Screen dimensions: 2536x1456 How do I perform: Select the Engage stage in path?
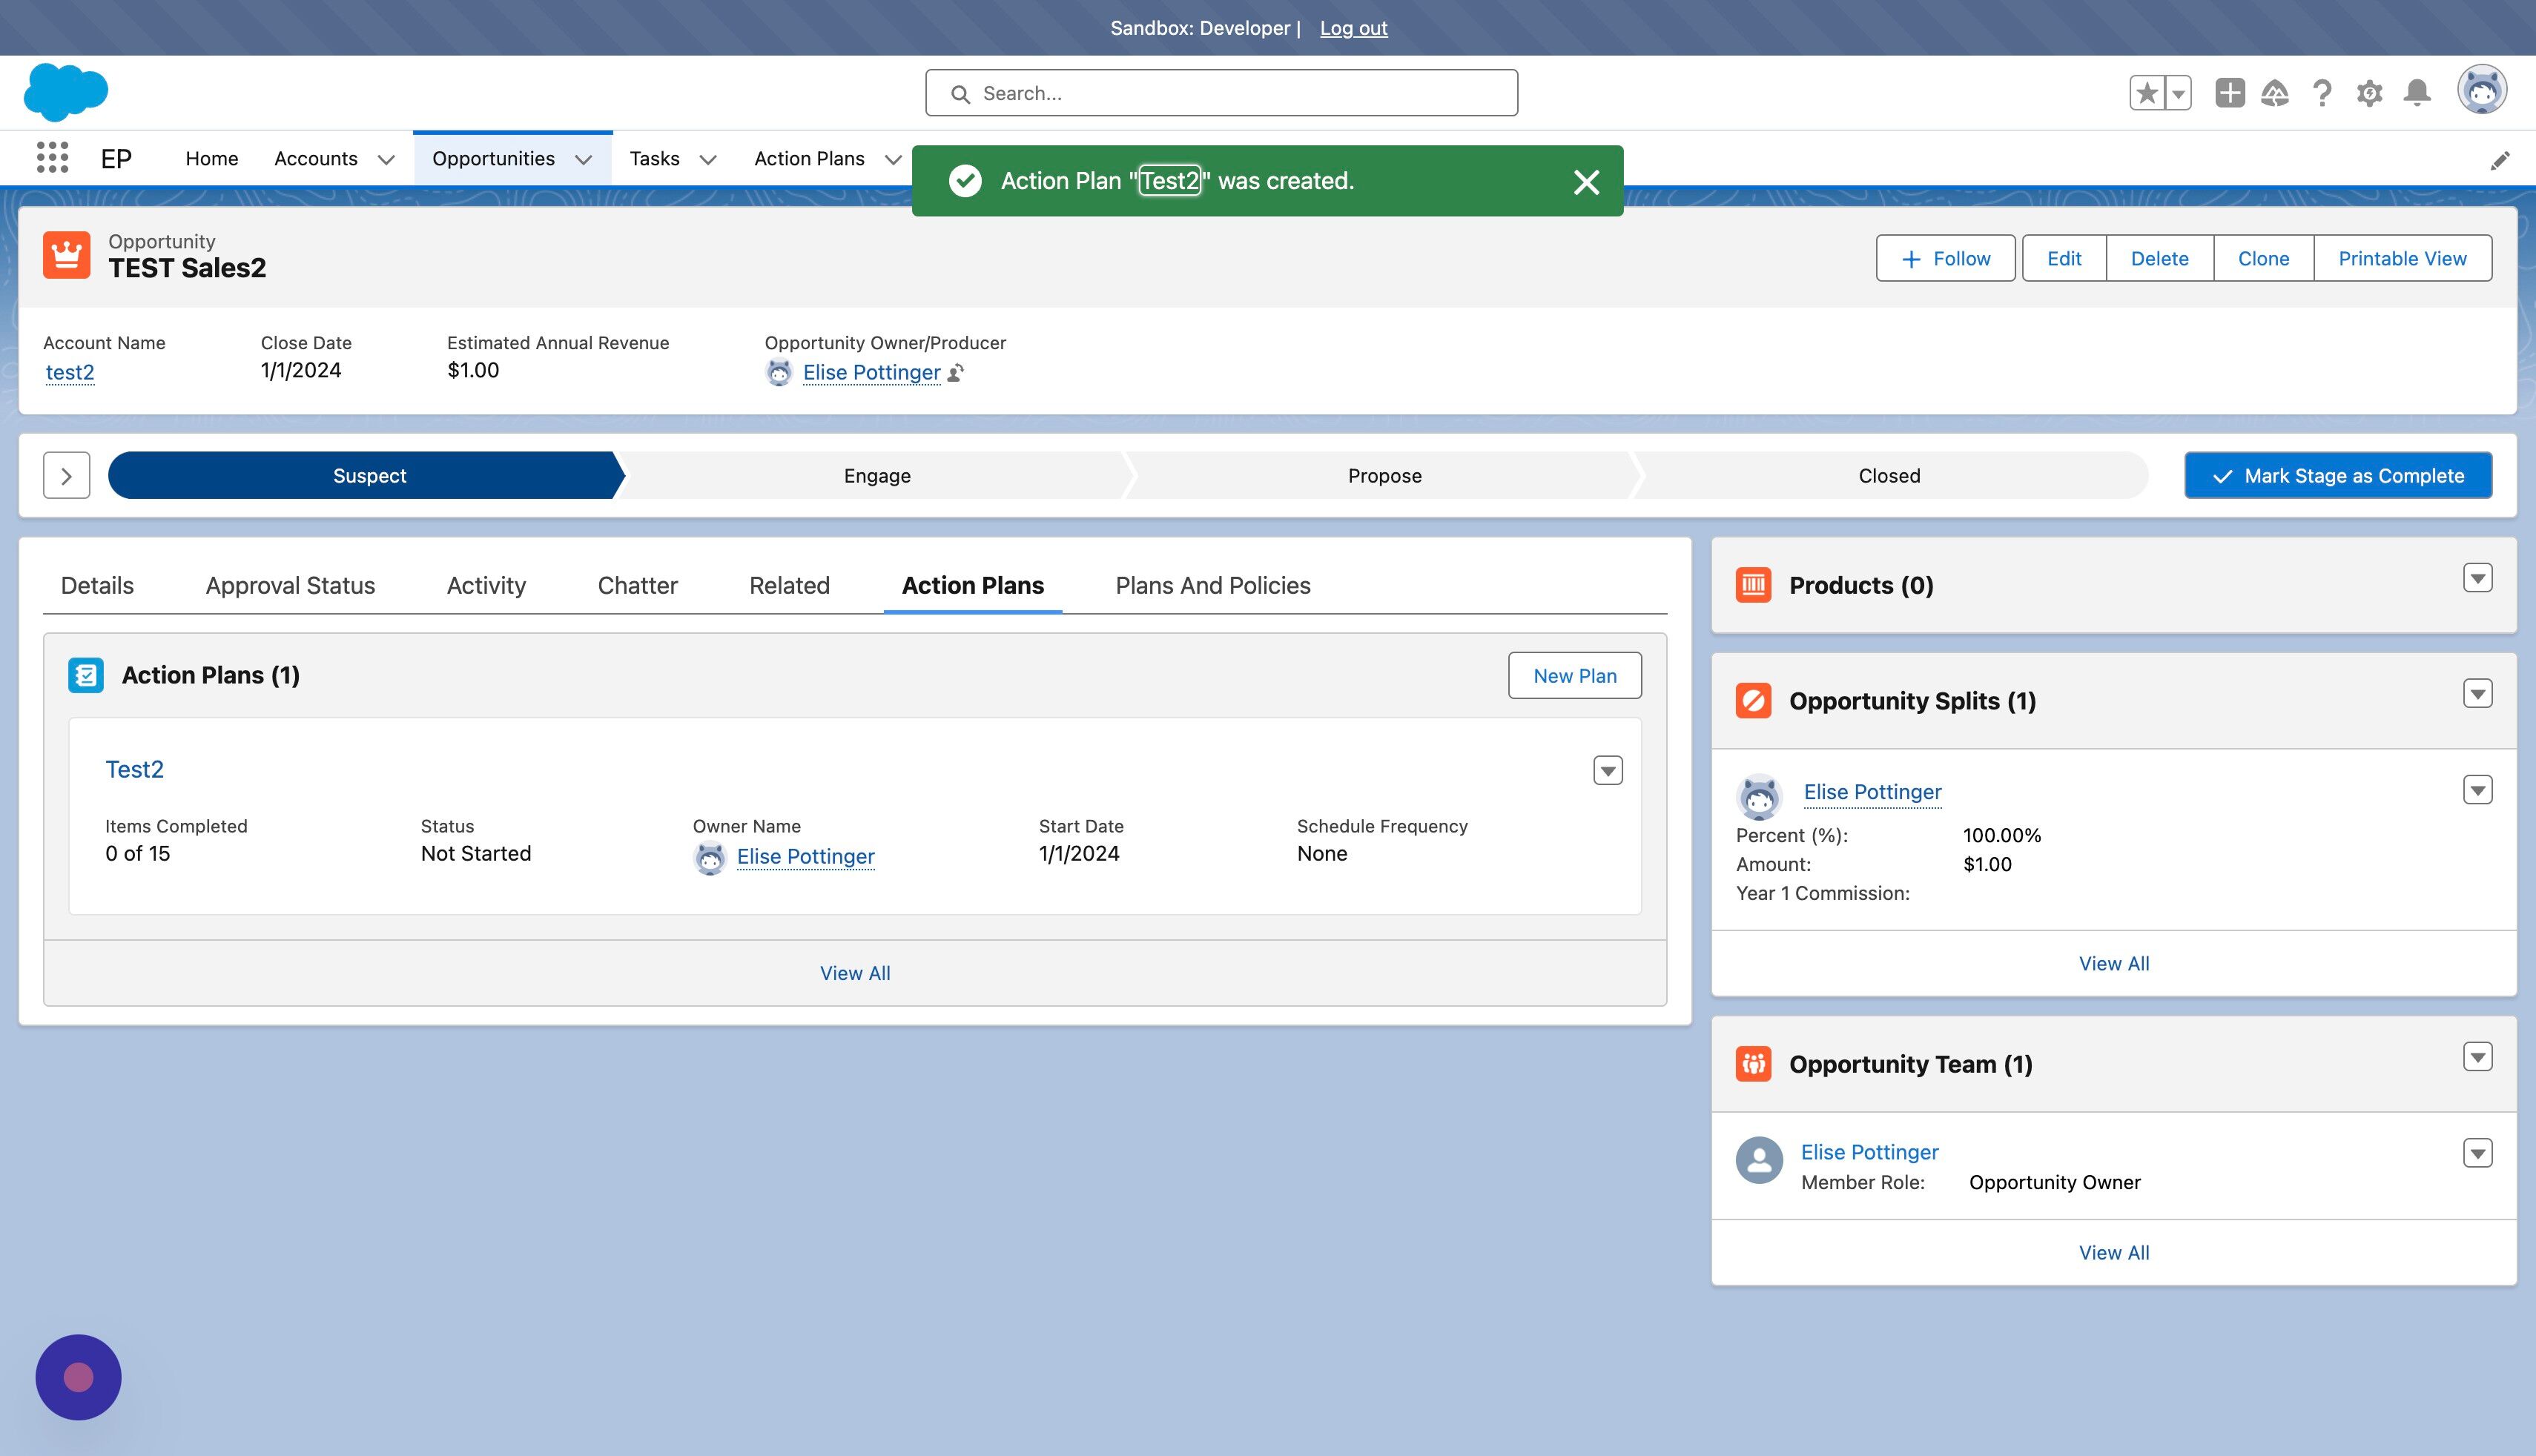click(877, 475)
